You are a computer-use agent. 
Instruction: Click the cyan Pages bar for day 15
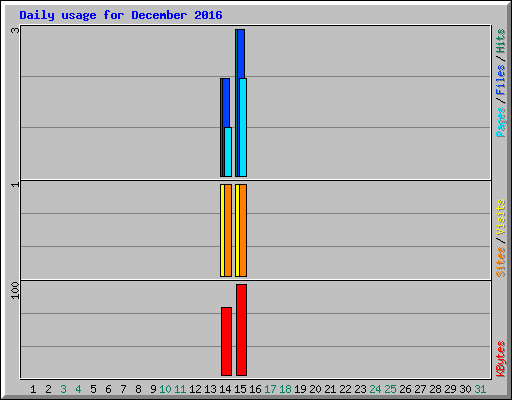243,127
